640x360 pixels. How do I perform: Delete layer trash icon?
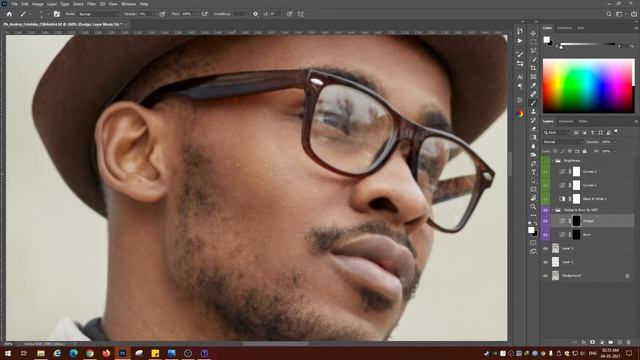(629, 342)
